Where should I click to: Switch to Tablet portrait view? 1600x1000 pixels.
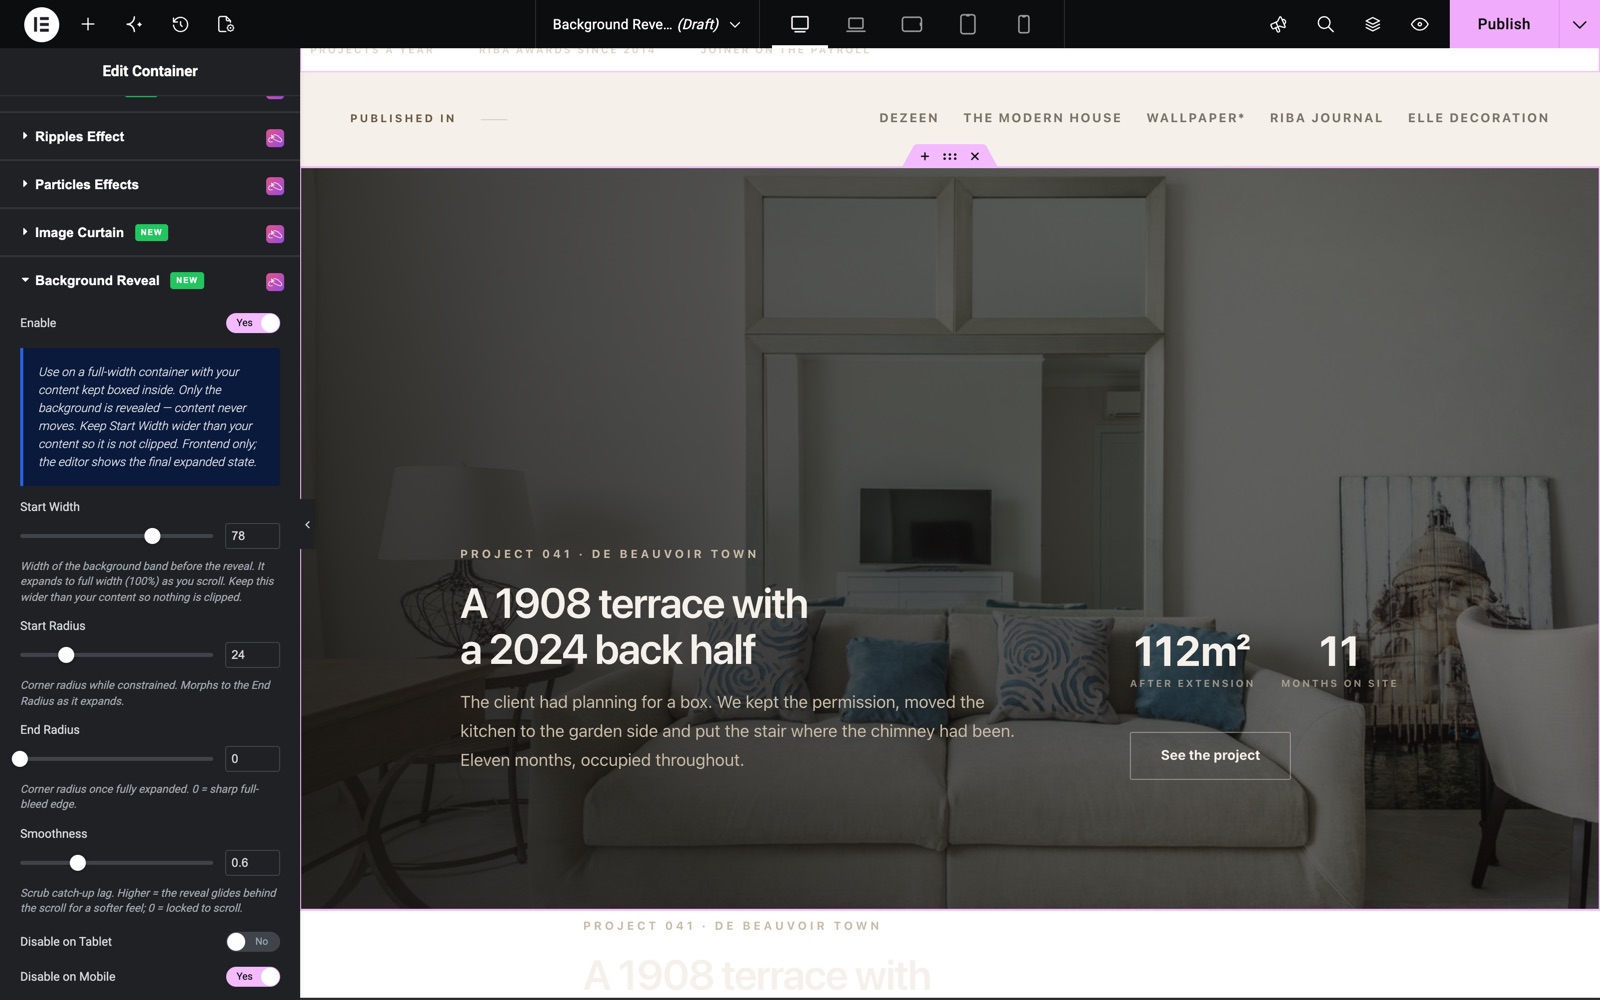pyautogui.click(x=968, y=24)
